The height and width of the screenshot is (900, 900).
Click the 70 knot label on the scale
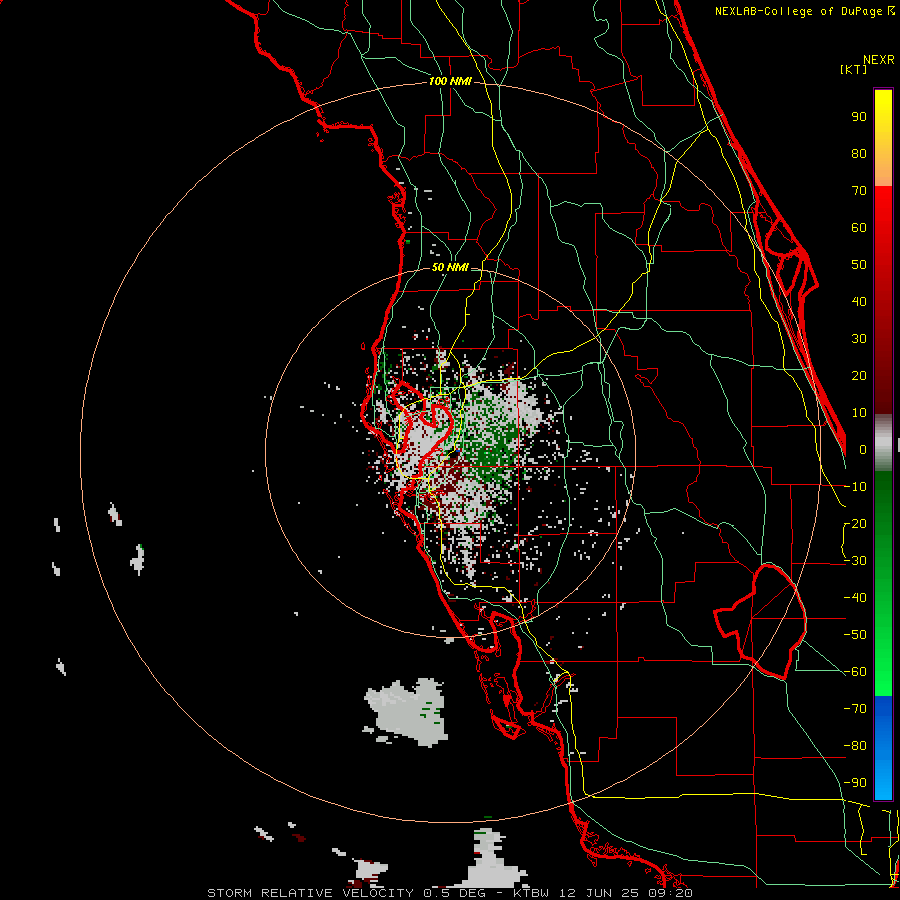pos(859,191)
